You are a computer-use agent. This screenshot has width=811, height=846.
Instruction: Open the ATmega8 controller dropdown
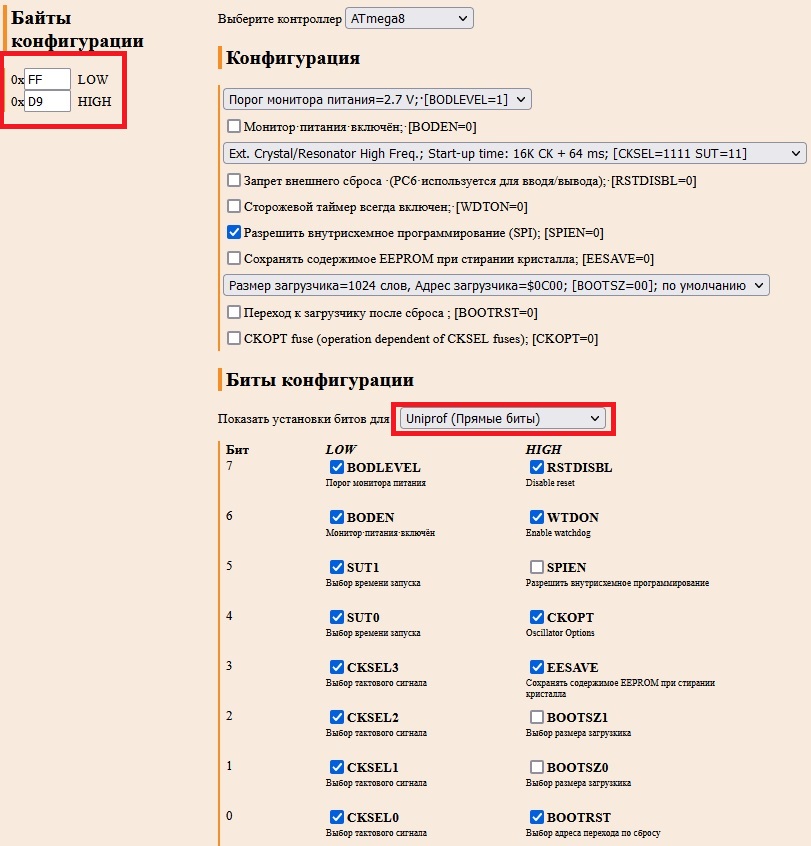click(x=408, y=18)
